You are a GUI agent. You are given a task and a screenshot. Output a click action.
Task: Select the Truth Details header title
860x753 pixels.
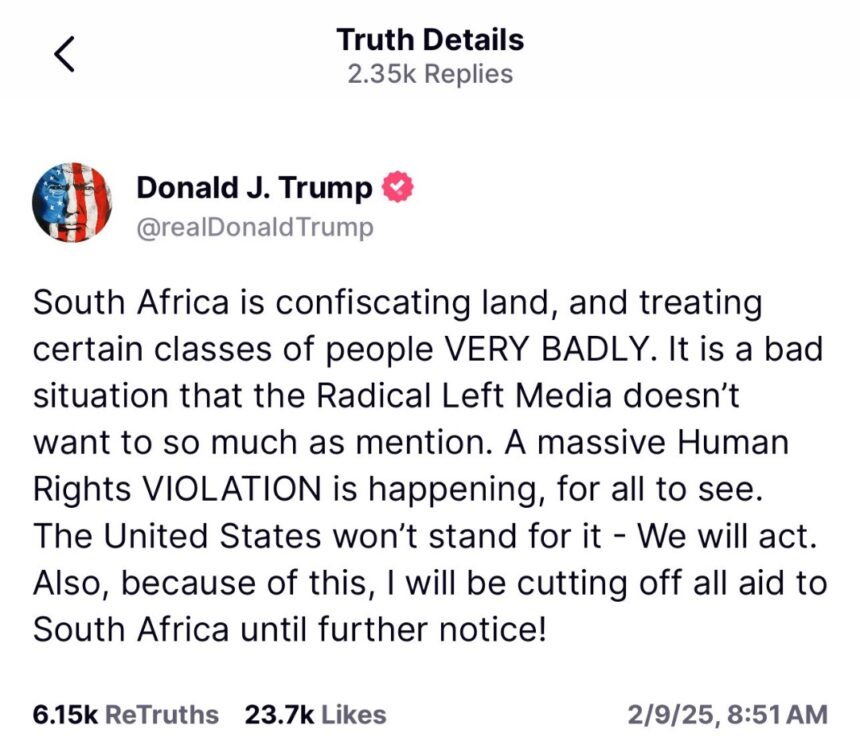[x=430, y=40]
